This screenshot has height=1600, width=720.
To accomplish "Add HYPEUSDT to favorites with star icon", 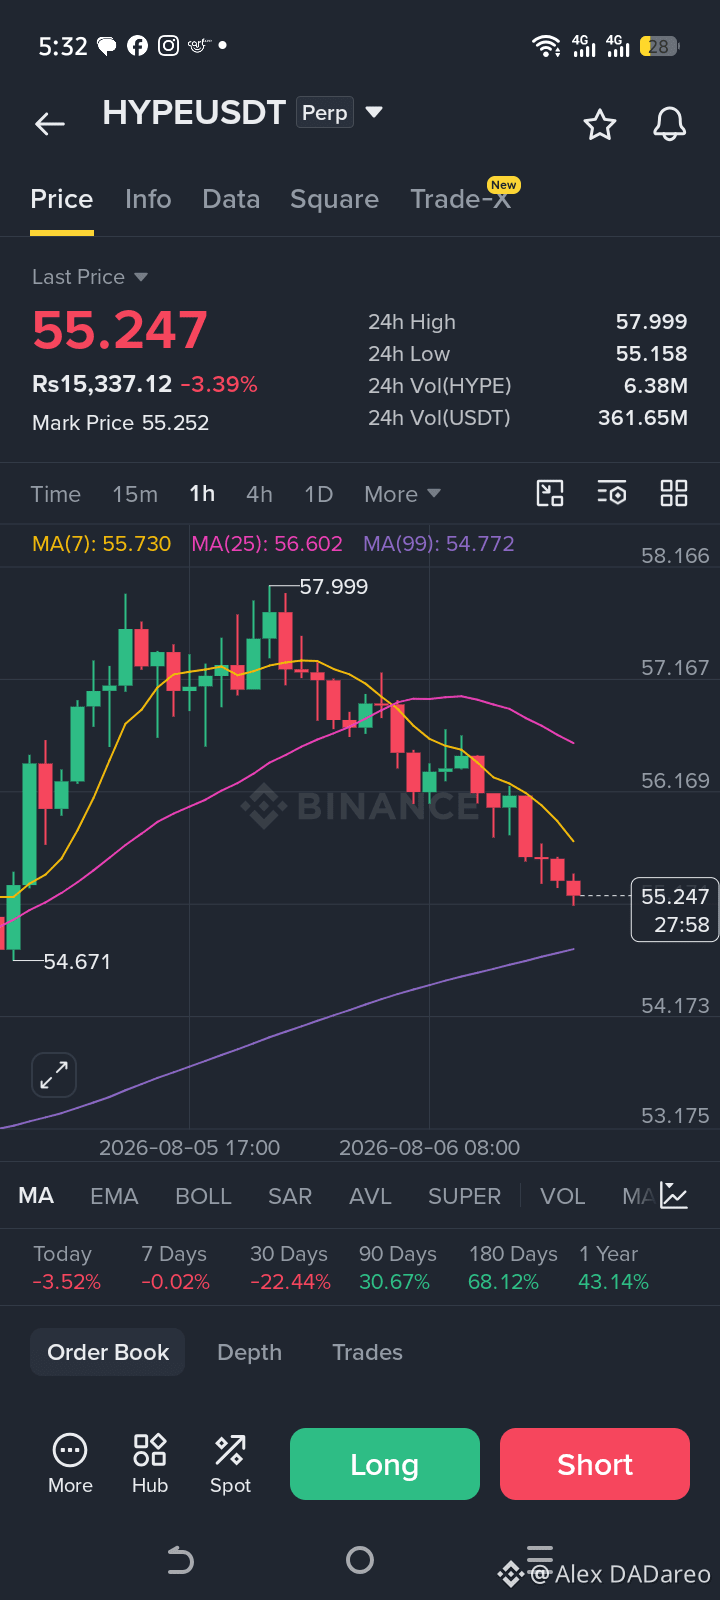I will (600, 125).
